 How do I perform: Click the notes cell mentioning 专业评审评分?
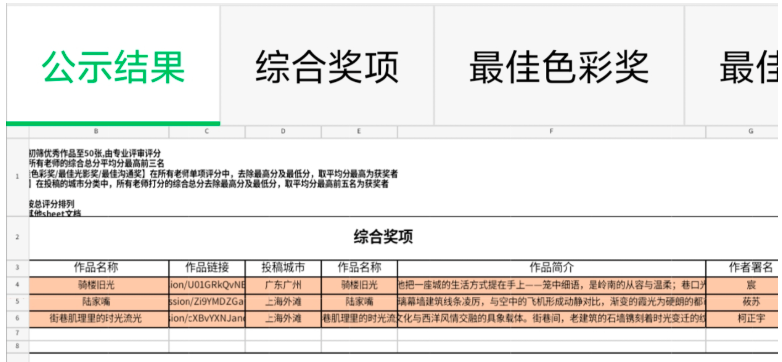click(403, 177)
